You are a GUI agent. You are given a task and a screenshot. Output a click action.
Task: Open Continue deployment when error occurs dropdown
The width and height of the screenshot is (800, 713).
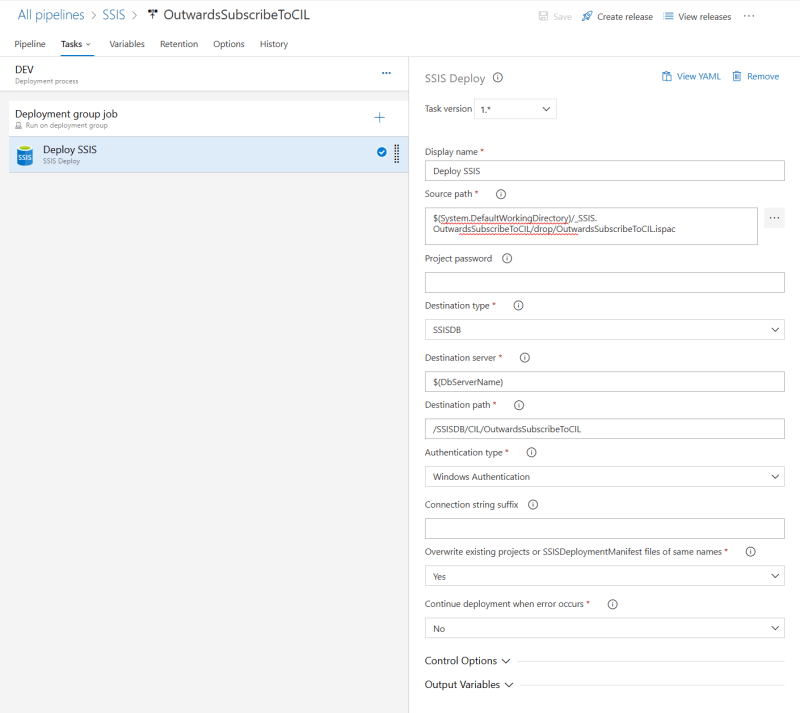click(x=605, y=628)
